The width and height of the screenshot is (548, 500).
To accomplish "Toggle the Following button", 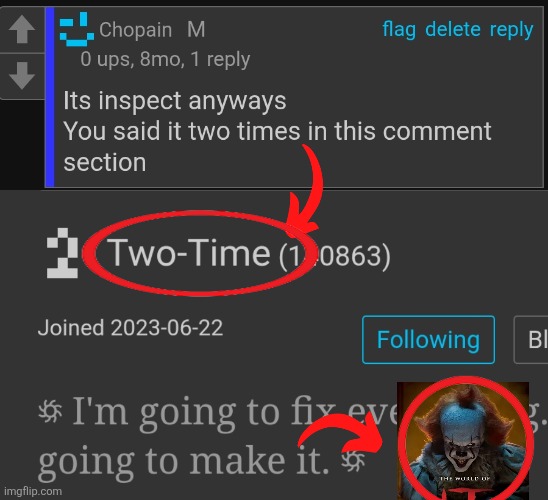I will click(x=428, y=340).
